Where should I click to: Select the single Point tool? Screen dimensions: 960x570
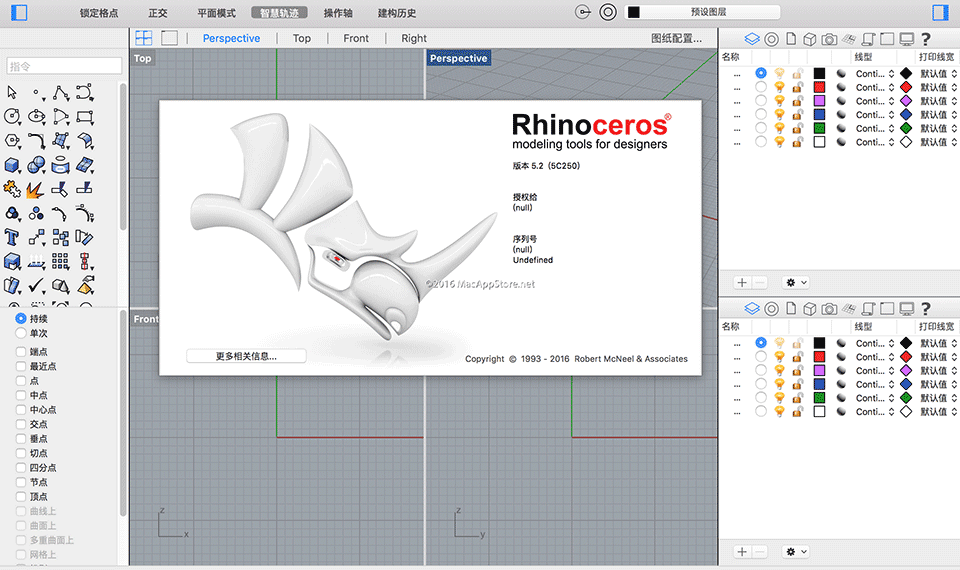click(37, 92)
